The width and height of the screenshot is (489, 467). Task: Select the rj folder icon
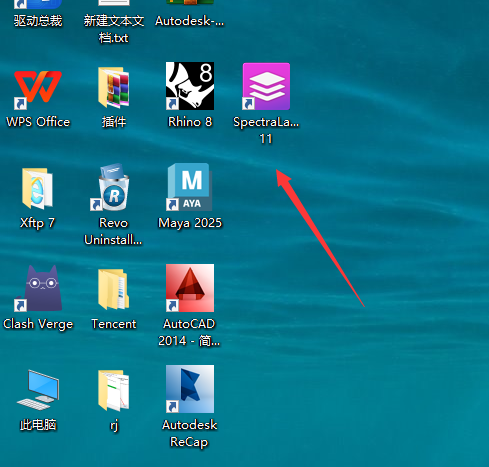point(114,390)
